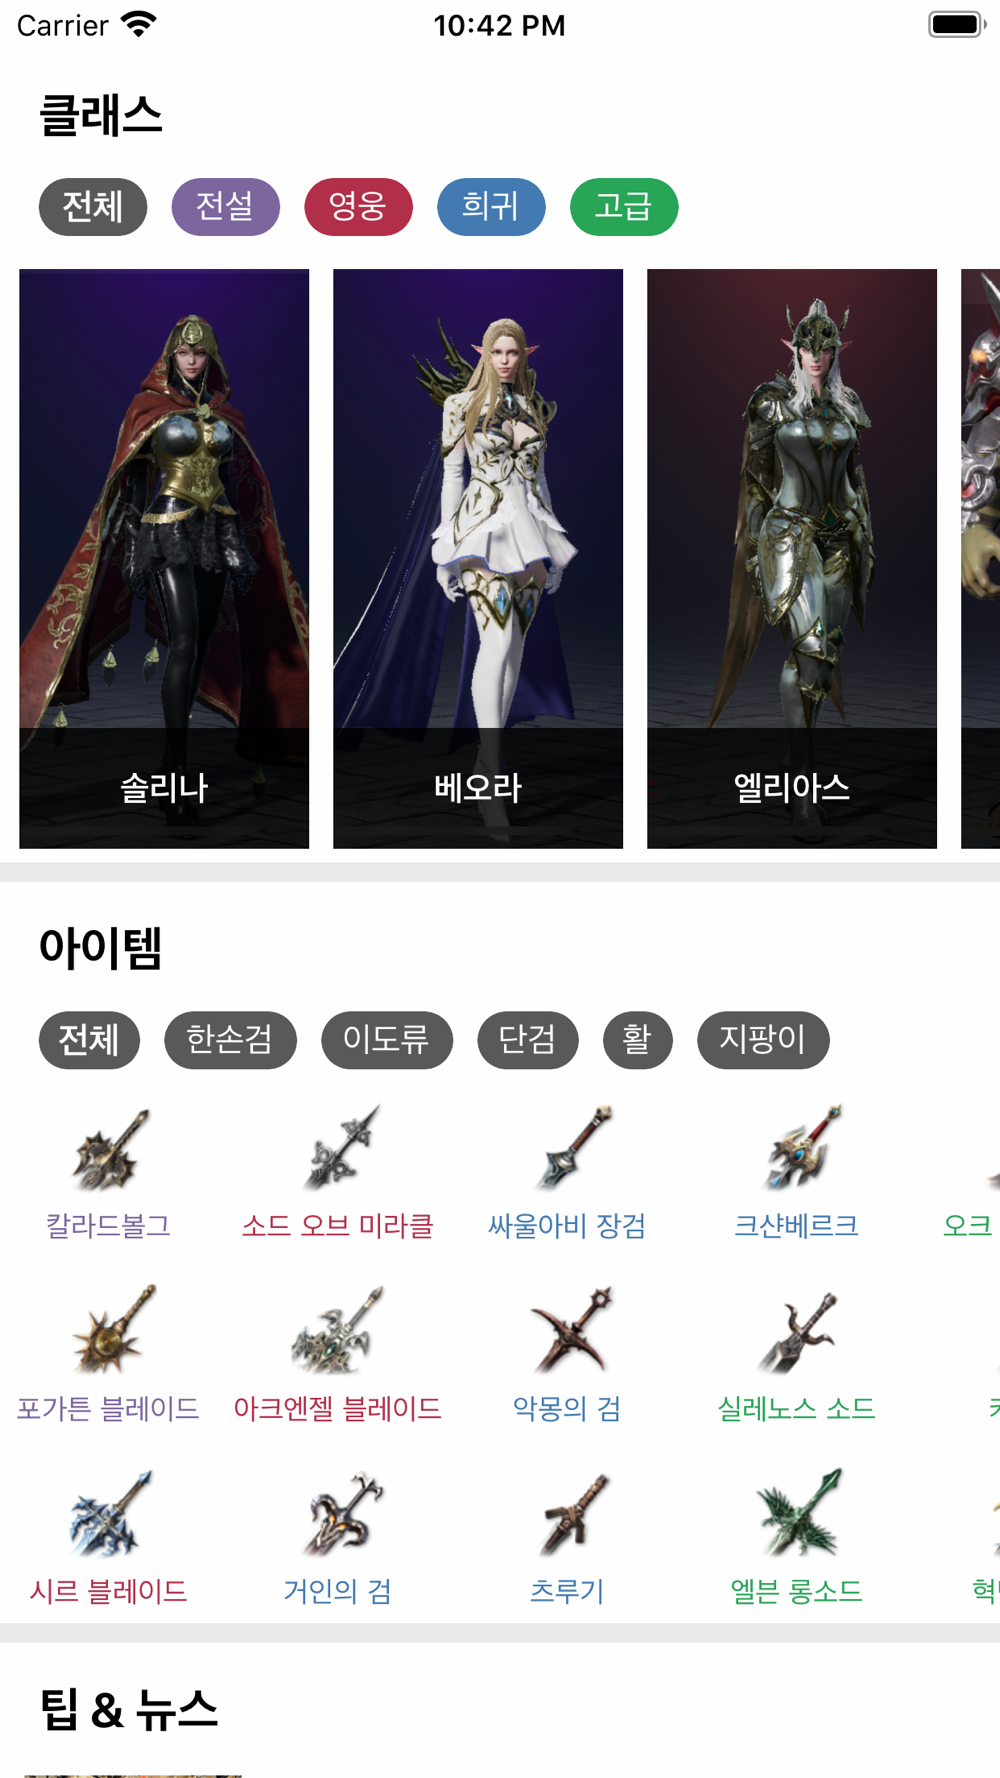The image size is (1000, 1778).
Task: Open the 솔리나 class card
Action: 164,558
